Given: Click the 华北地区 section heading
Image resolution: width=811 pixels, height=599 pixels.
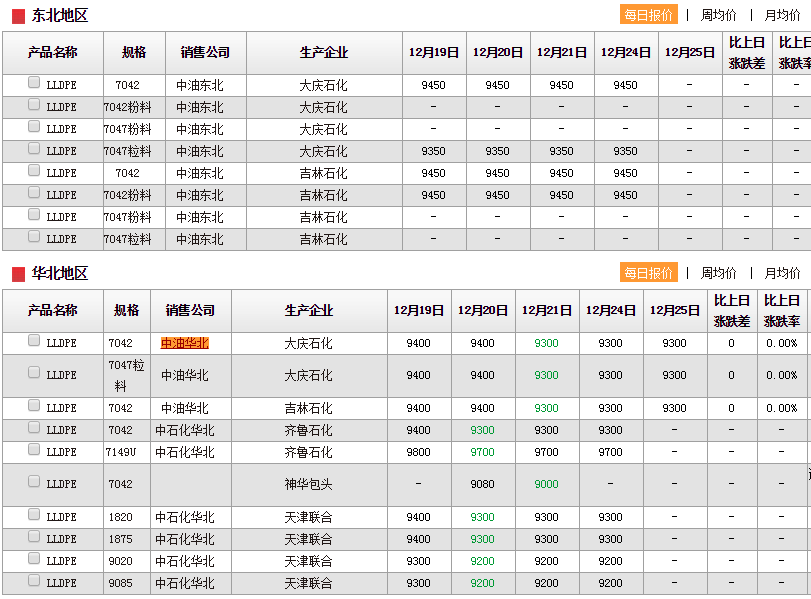Looking at the screenshot, I should pyautogui.click(x=59, y=273).
